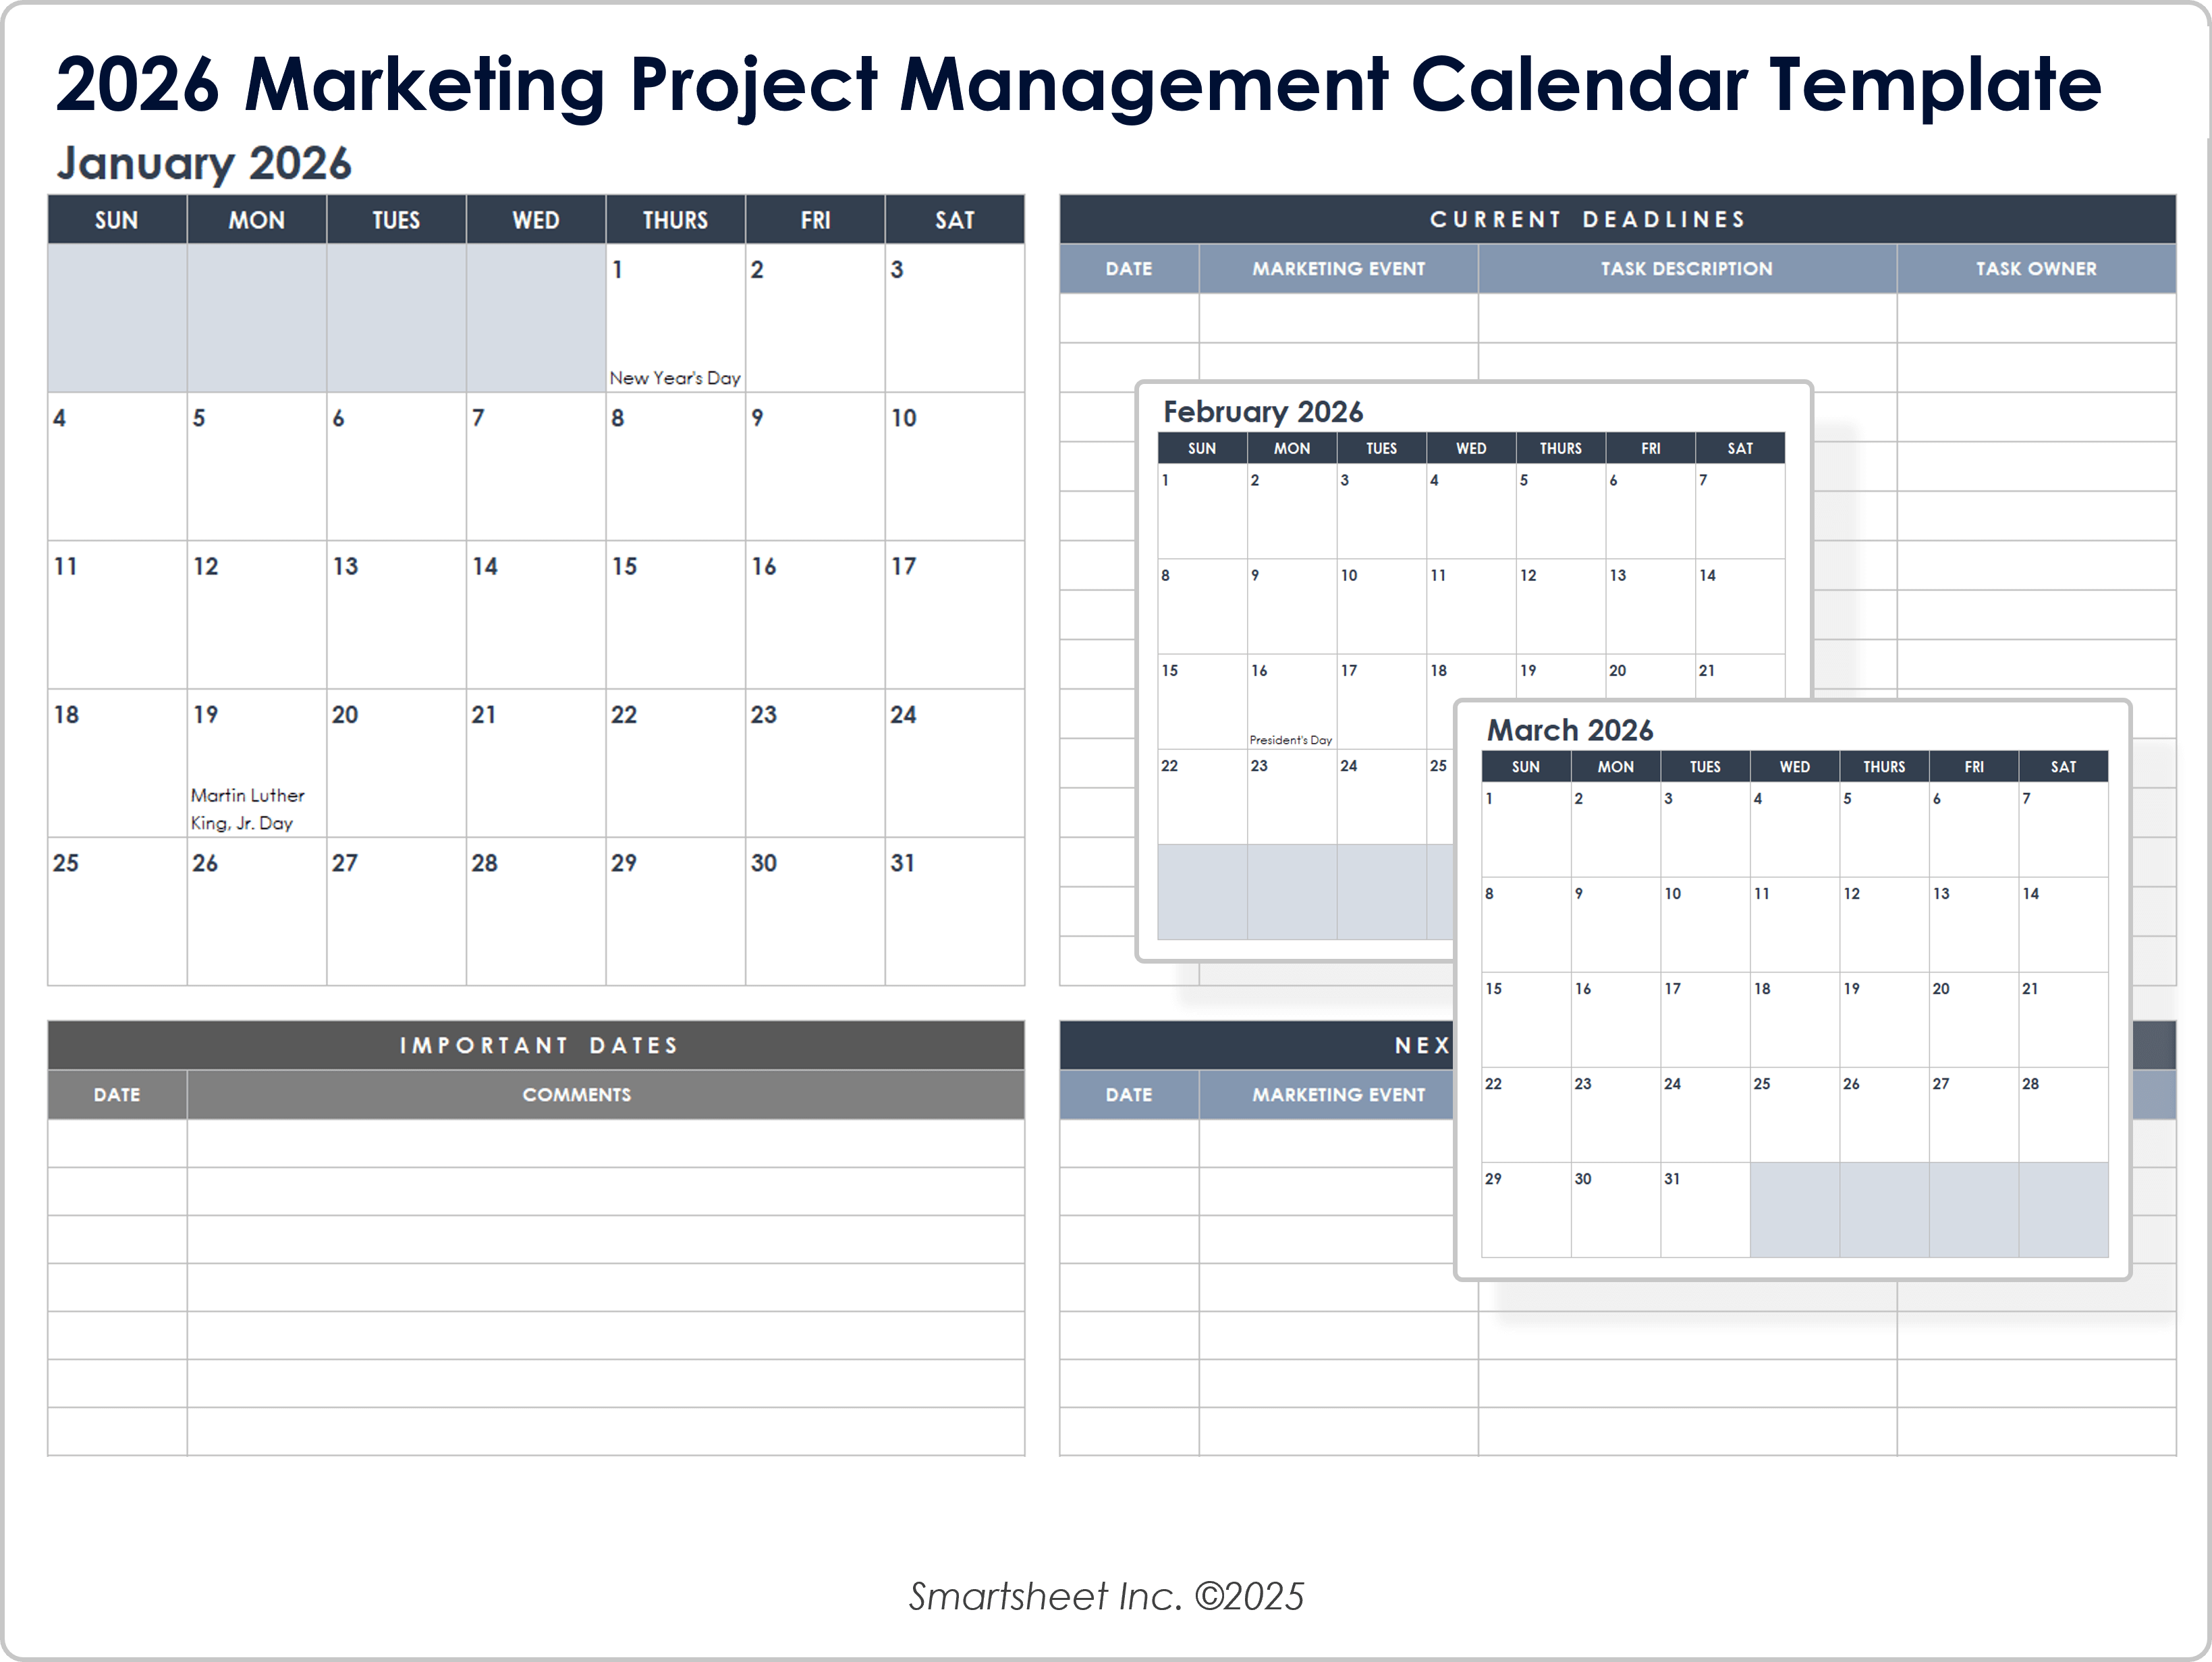This screenshot has width=2212, height=1662.
Task: Click the THURS header in January calendar
Action: click(x=675, y=220)
